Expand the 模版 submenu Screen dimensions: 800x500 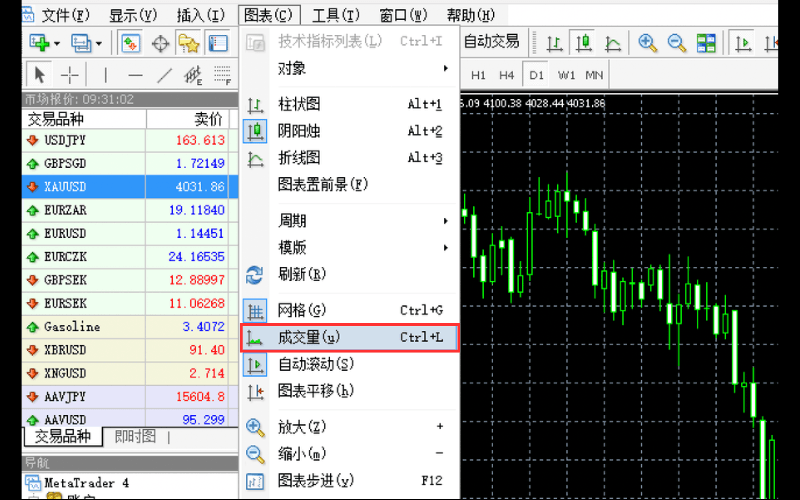pos(349,247)
